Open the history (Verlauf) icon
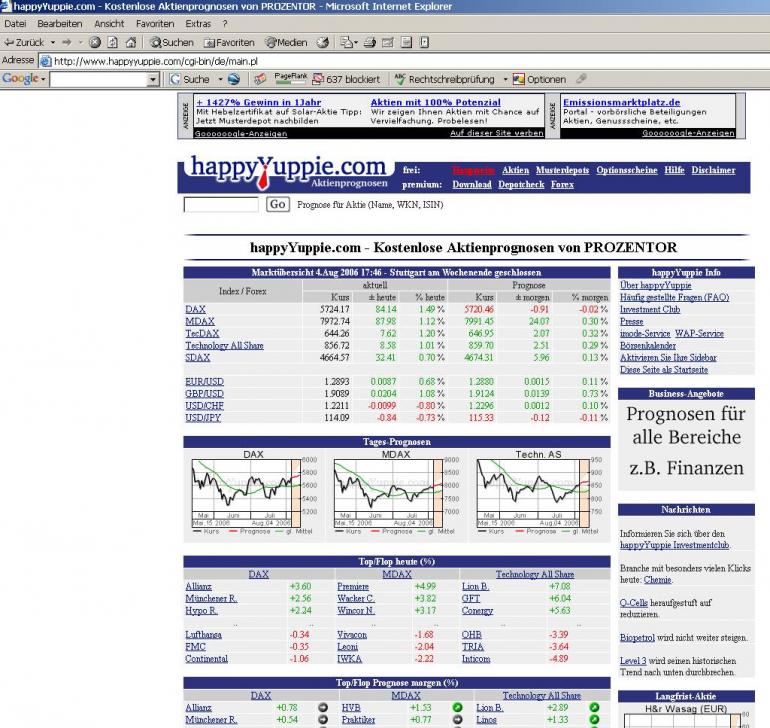The image size is (770, 728). [x=323, y=43]
